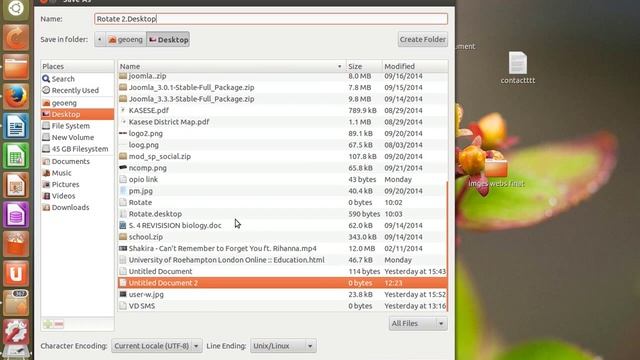
Task: Launch LibreOffice Impress from the dock
Action: click(16, 185)
